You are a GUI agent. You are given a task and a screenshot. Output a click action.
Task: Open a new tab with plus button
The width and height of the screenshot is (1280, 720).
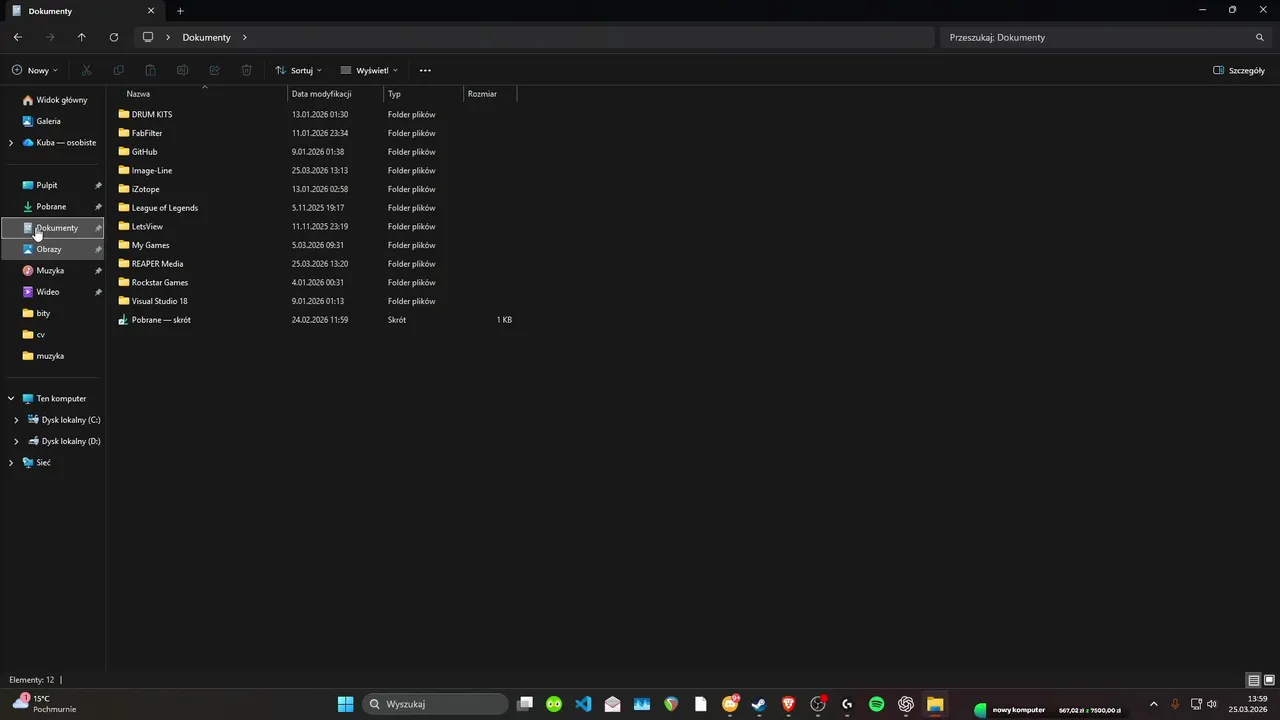(180, 11)
